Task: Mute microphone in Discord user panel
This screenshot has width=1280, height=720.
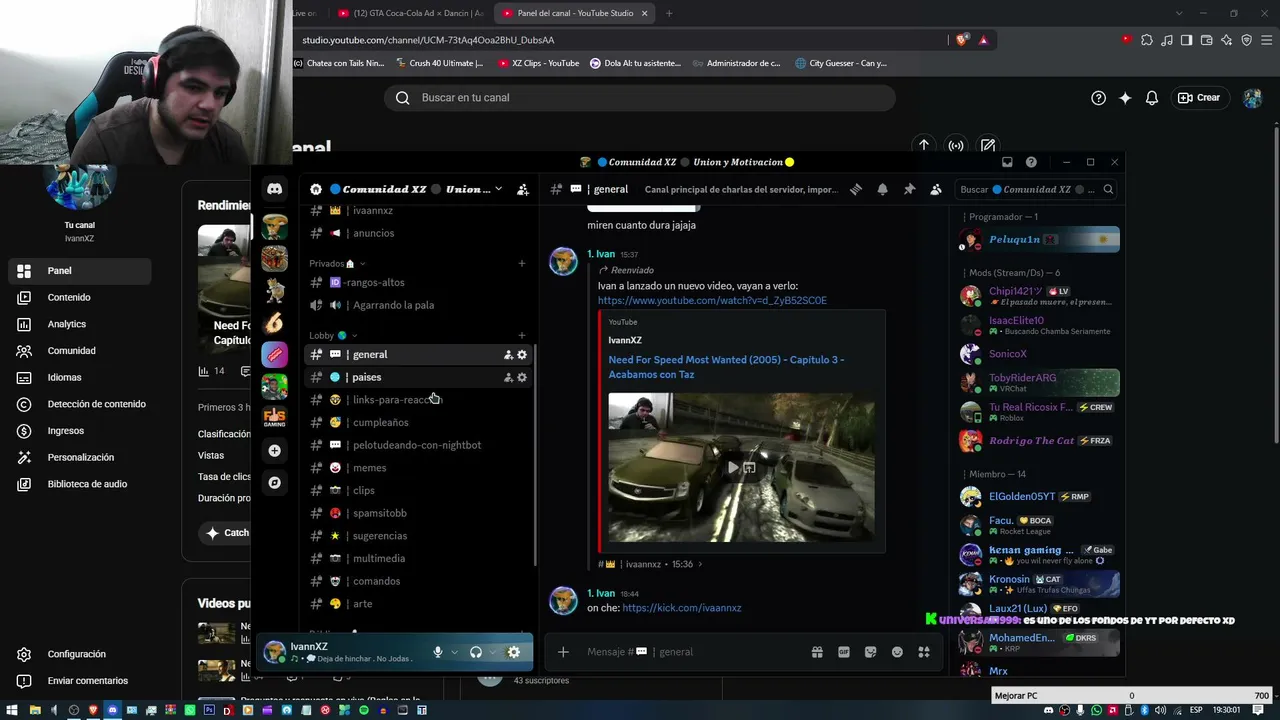Action: [437, 652]
